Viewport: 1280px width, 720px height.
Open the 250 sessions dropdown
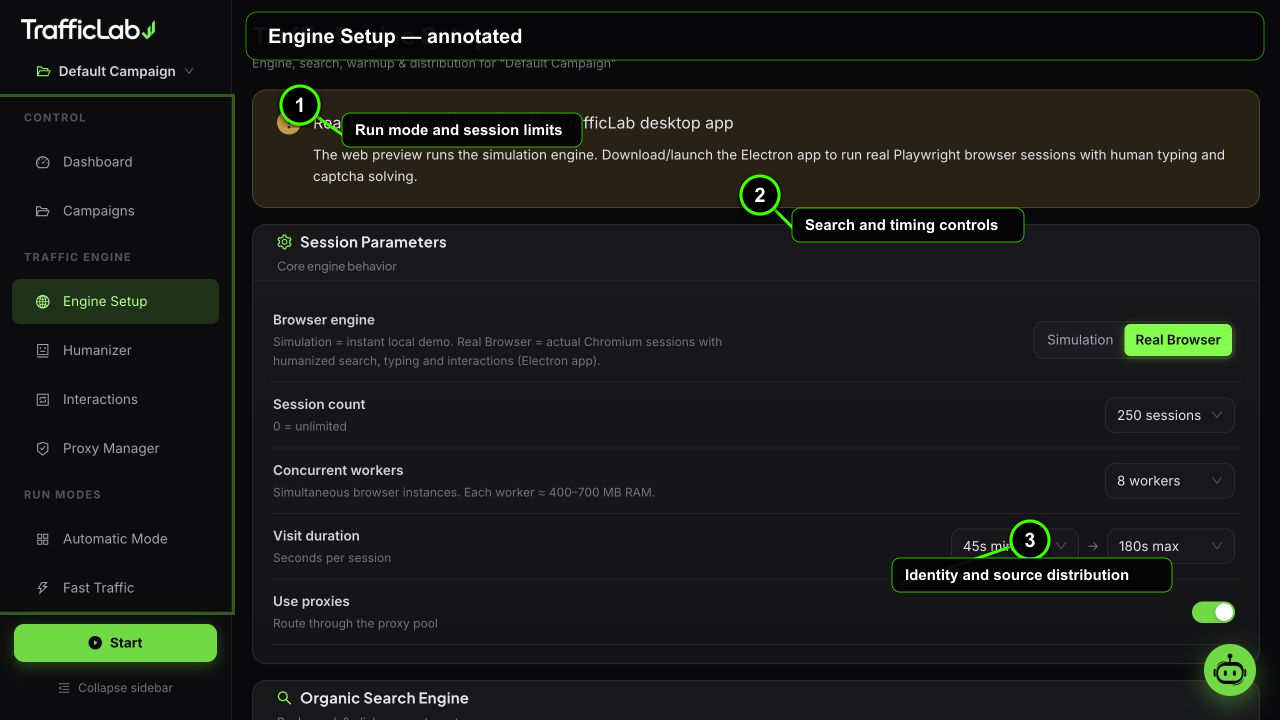1170,415
